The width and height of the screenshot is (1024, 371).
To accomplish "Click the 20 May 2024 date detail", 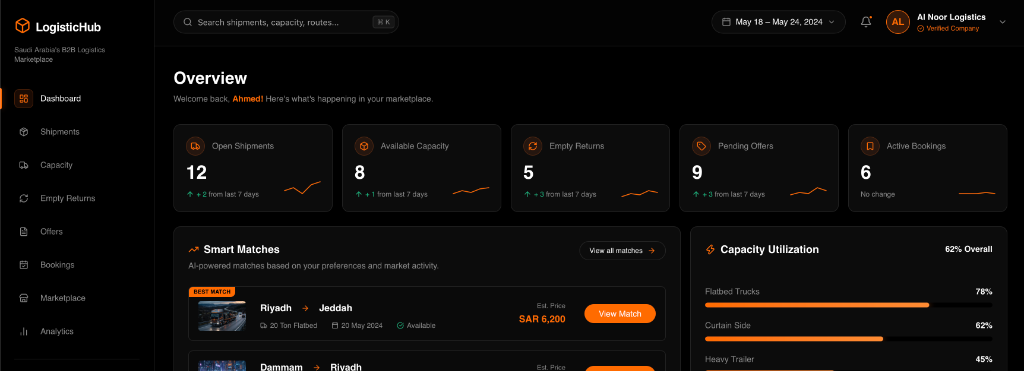I will click(357, 325).
